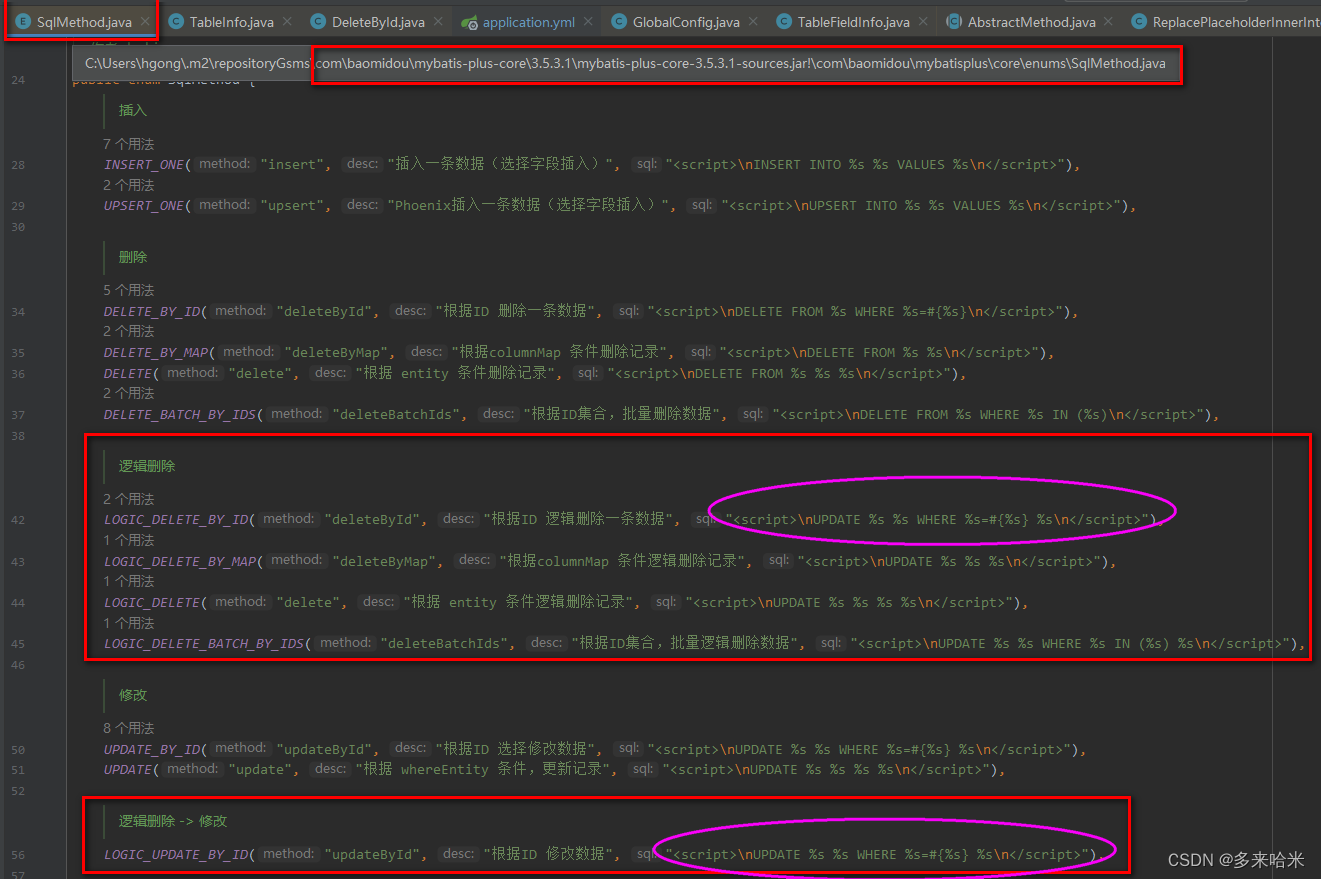The height and width of the screenshot is (879, 1321).
Task: Click the LOGIC_UPDATE_BY_ID enum constant
Action: coord(176,855)
